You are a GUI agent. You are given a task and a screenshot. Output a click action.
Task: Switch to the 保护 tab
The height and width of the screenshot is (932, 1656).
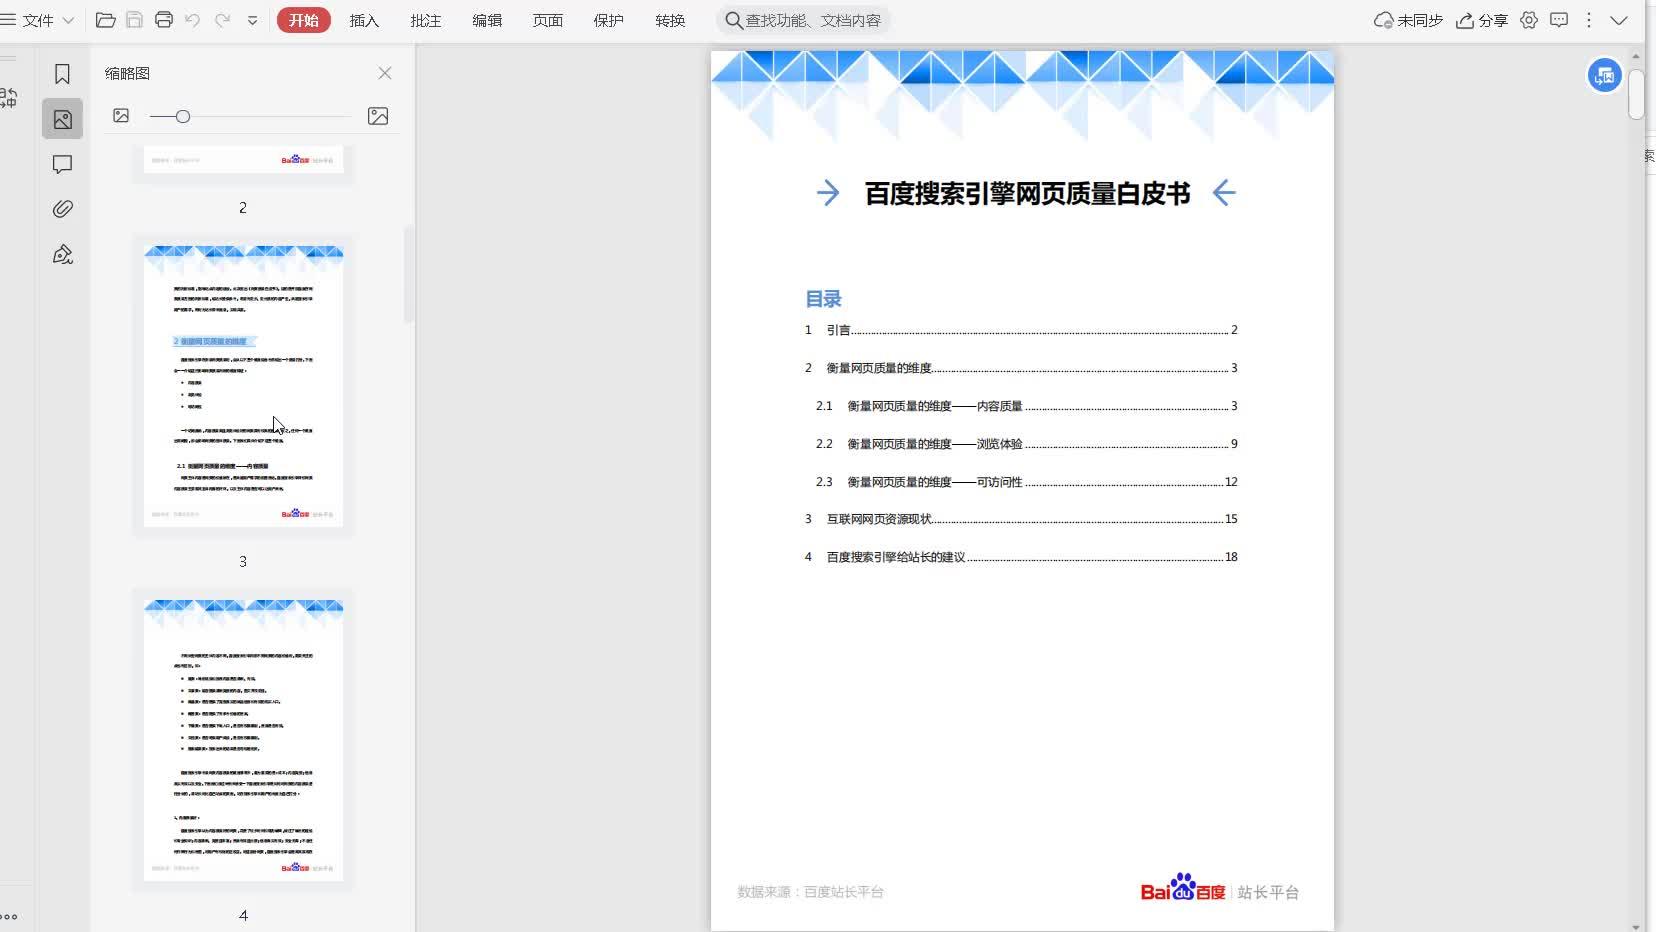coord(608,20)
